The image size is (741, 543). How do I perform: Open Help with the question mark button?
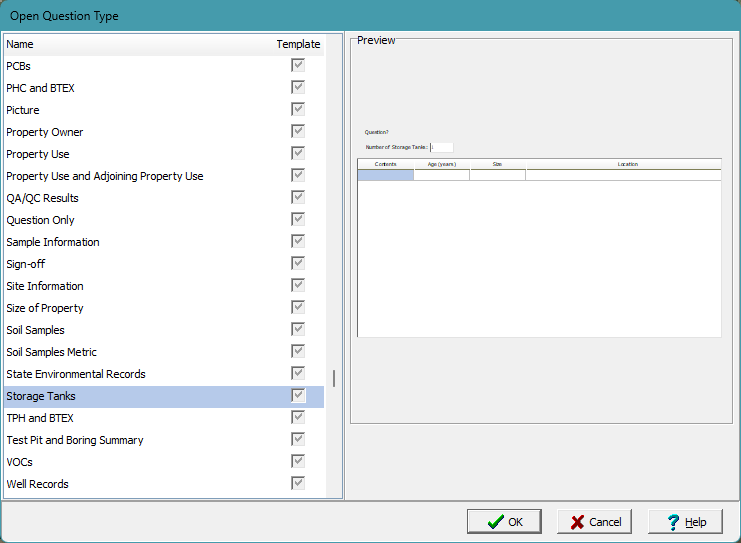(685, 521)
